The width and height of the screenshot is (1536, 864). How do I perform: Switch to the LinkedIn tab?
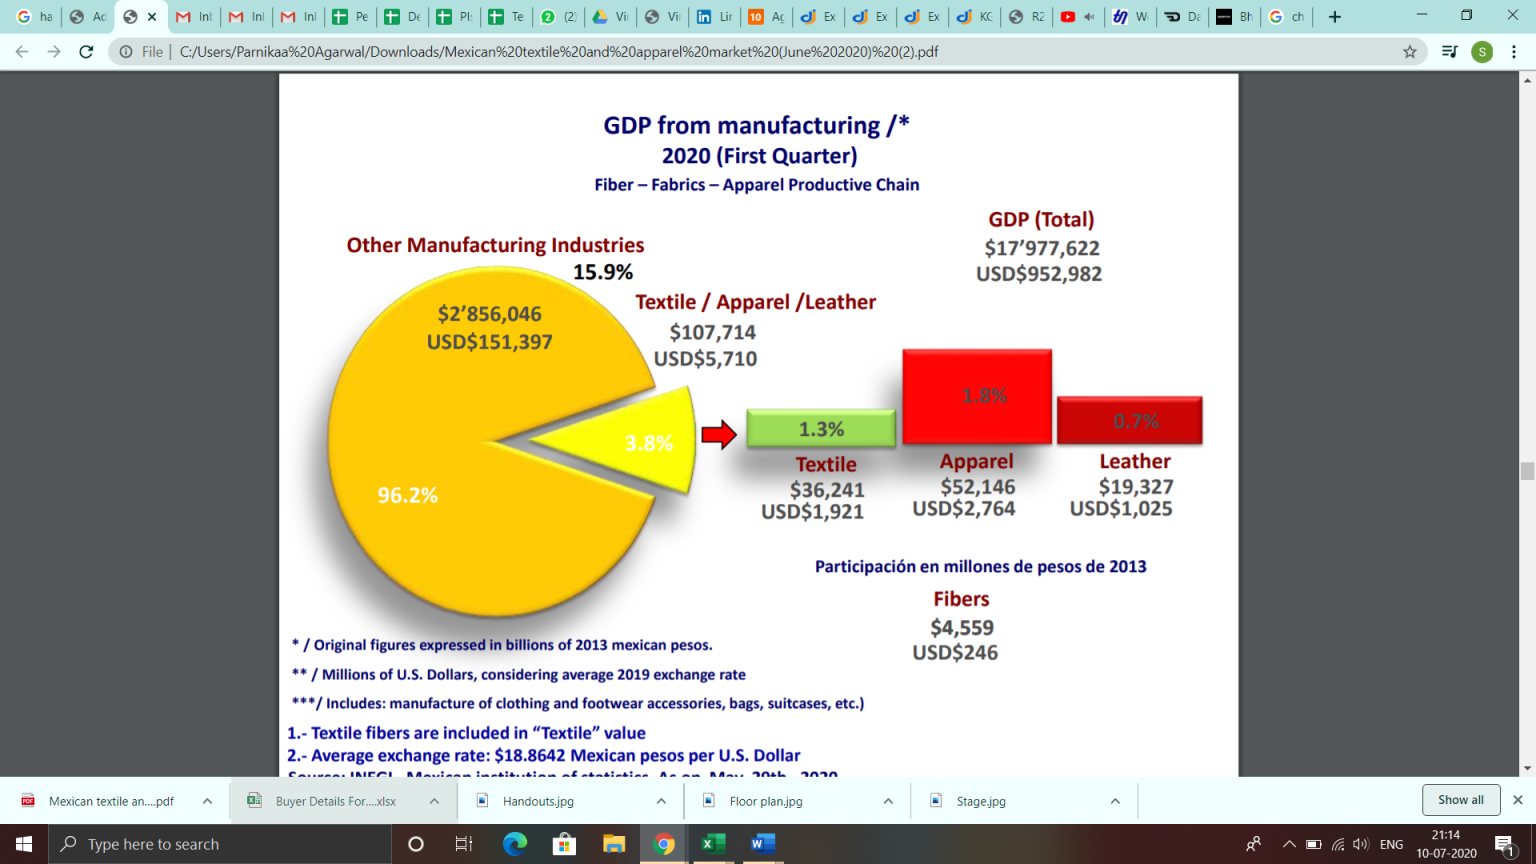click(714, 17)
